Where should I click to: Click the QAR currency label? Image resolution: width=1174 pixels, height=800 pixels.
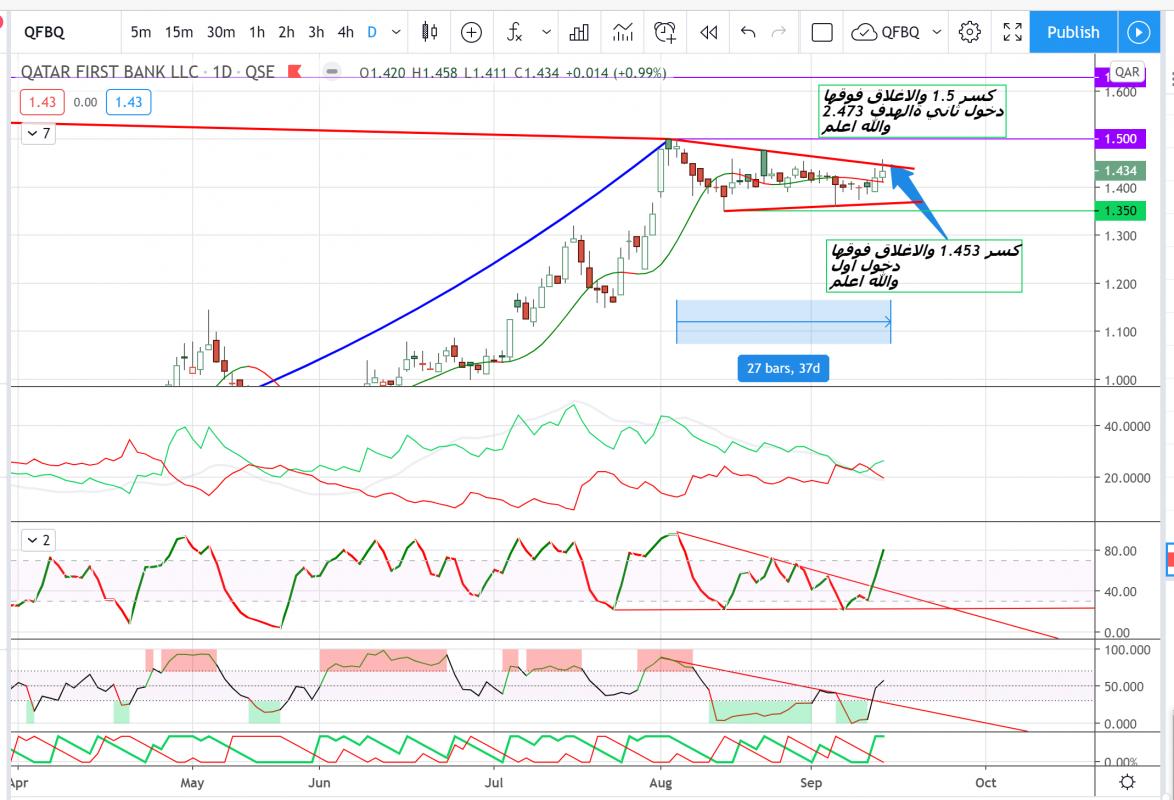(1127, 72)
